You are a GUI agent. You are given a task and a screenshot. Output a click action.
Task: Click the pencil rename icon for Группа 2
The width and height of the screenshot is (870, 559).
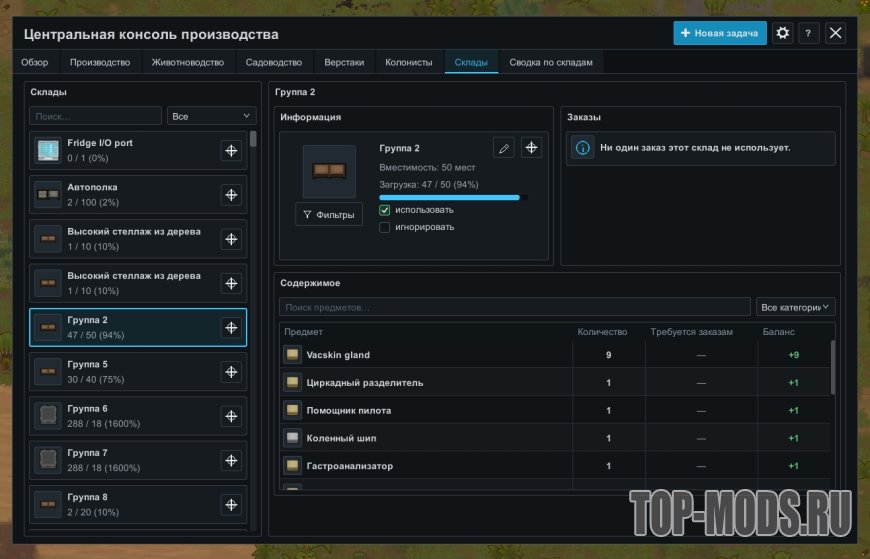point(503,148)
